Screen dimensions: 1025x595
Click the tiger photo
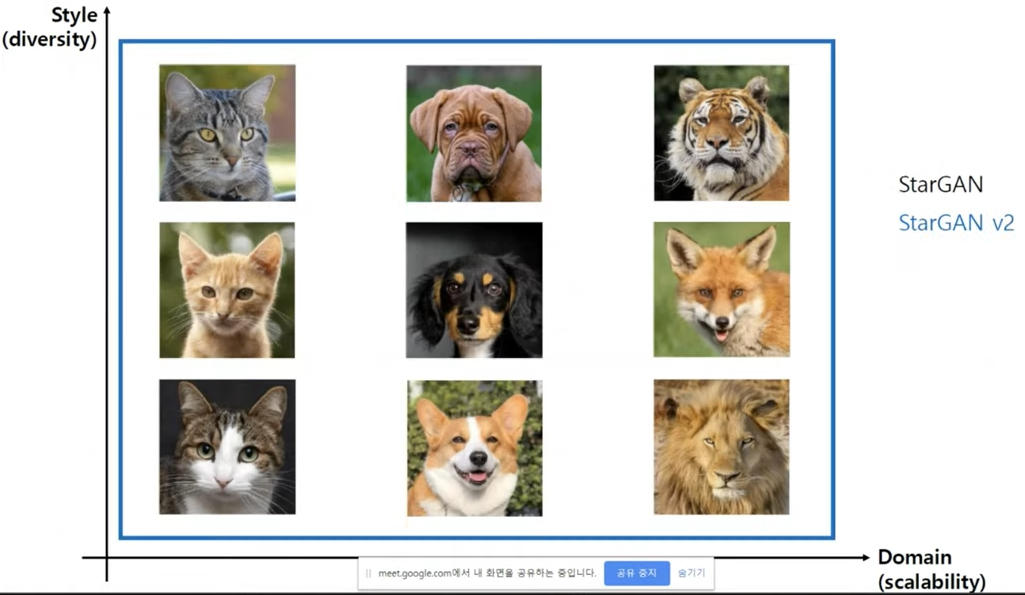point(722,133)
